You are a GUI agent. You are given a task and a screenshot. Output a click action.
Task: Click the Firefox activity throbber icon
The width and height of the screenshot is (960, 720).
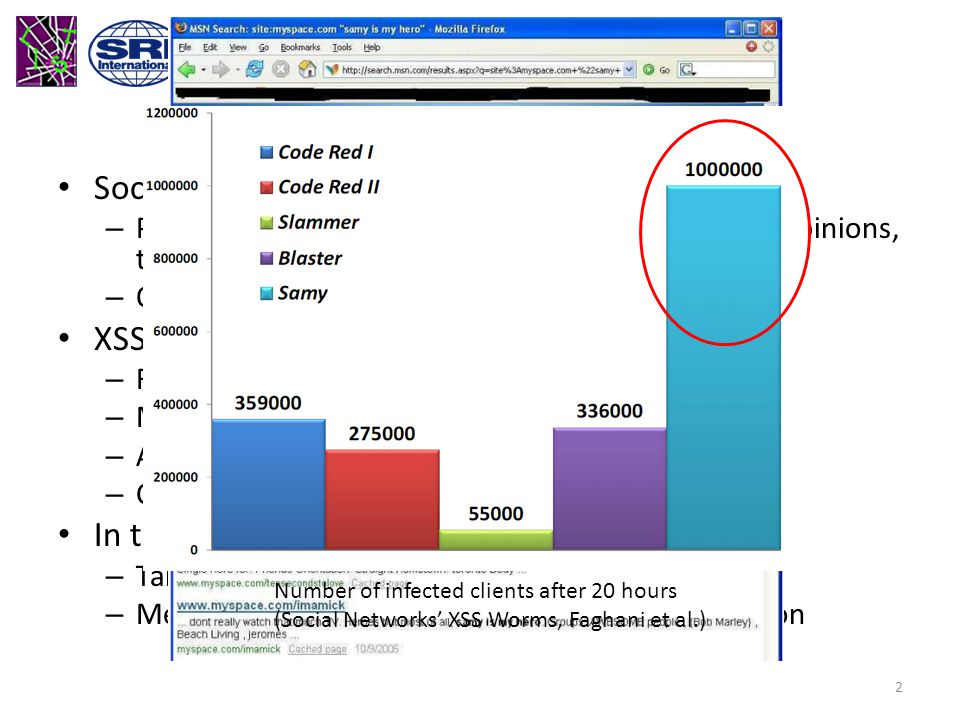click(x=768, y=47)
